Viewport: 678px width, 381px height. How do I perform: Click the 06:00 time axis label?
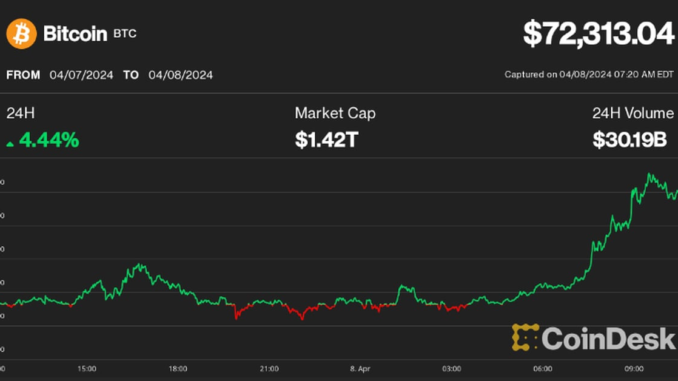coord(543,369)
